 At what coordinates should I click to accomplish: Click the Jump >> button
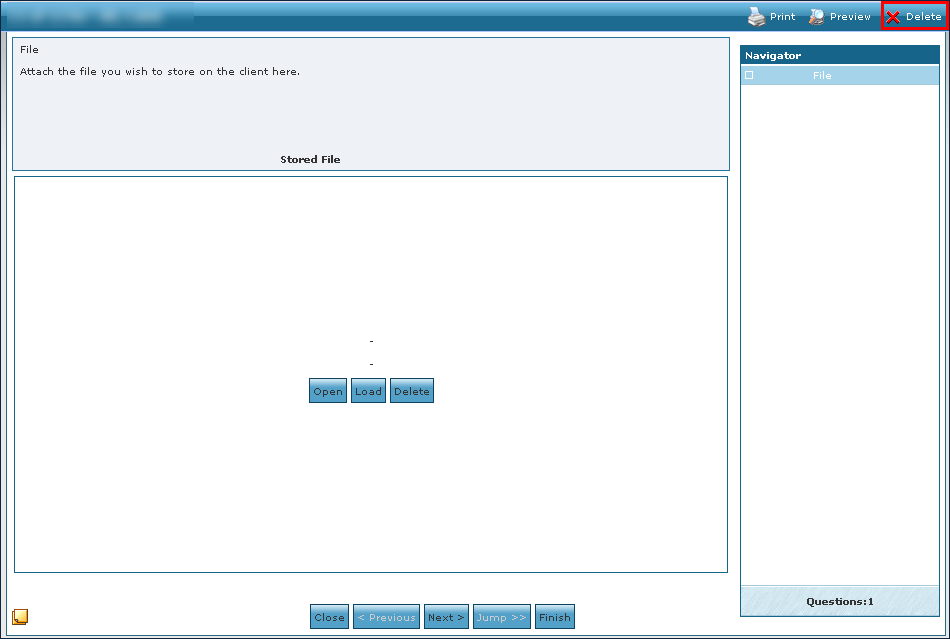point(501,617)
